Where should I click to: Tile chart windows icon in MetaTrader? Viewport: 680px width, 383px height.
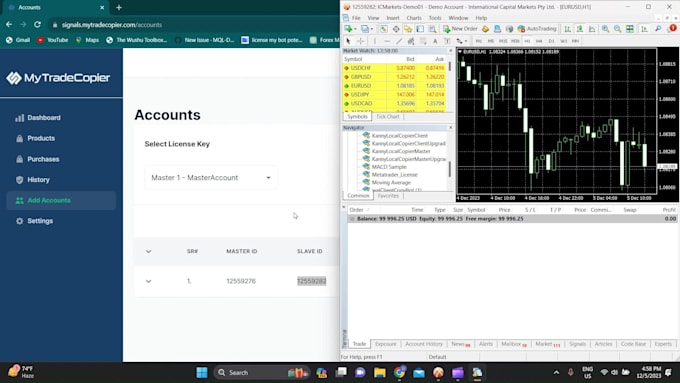coord(630,29)
